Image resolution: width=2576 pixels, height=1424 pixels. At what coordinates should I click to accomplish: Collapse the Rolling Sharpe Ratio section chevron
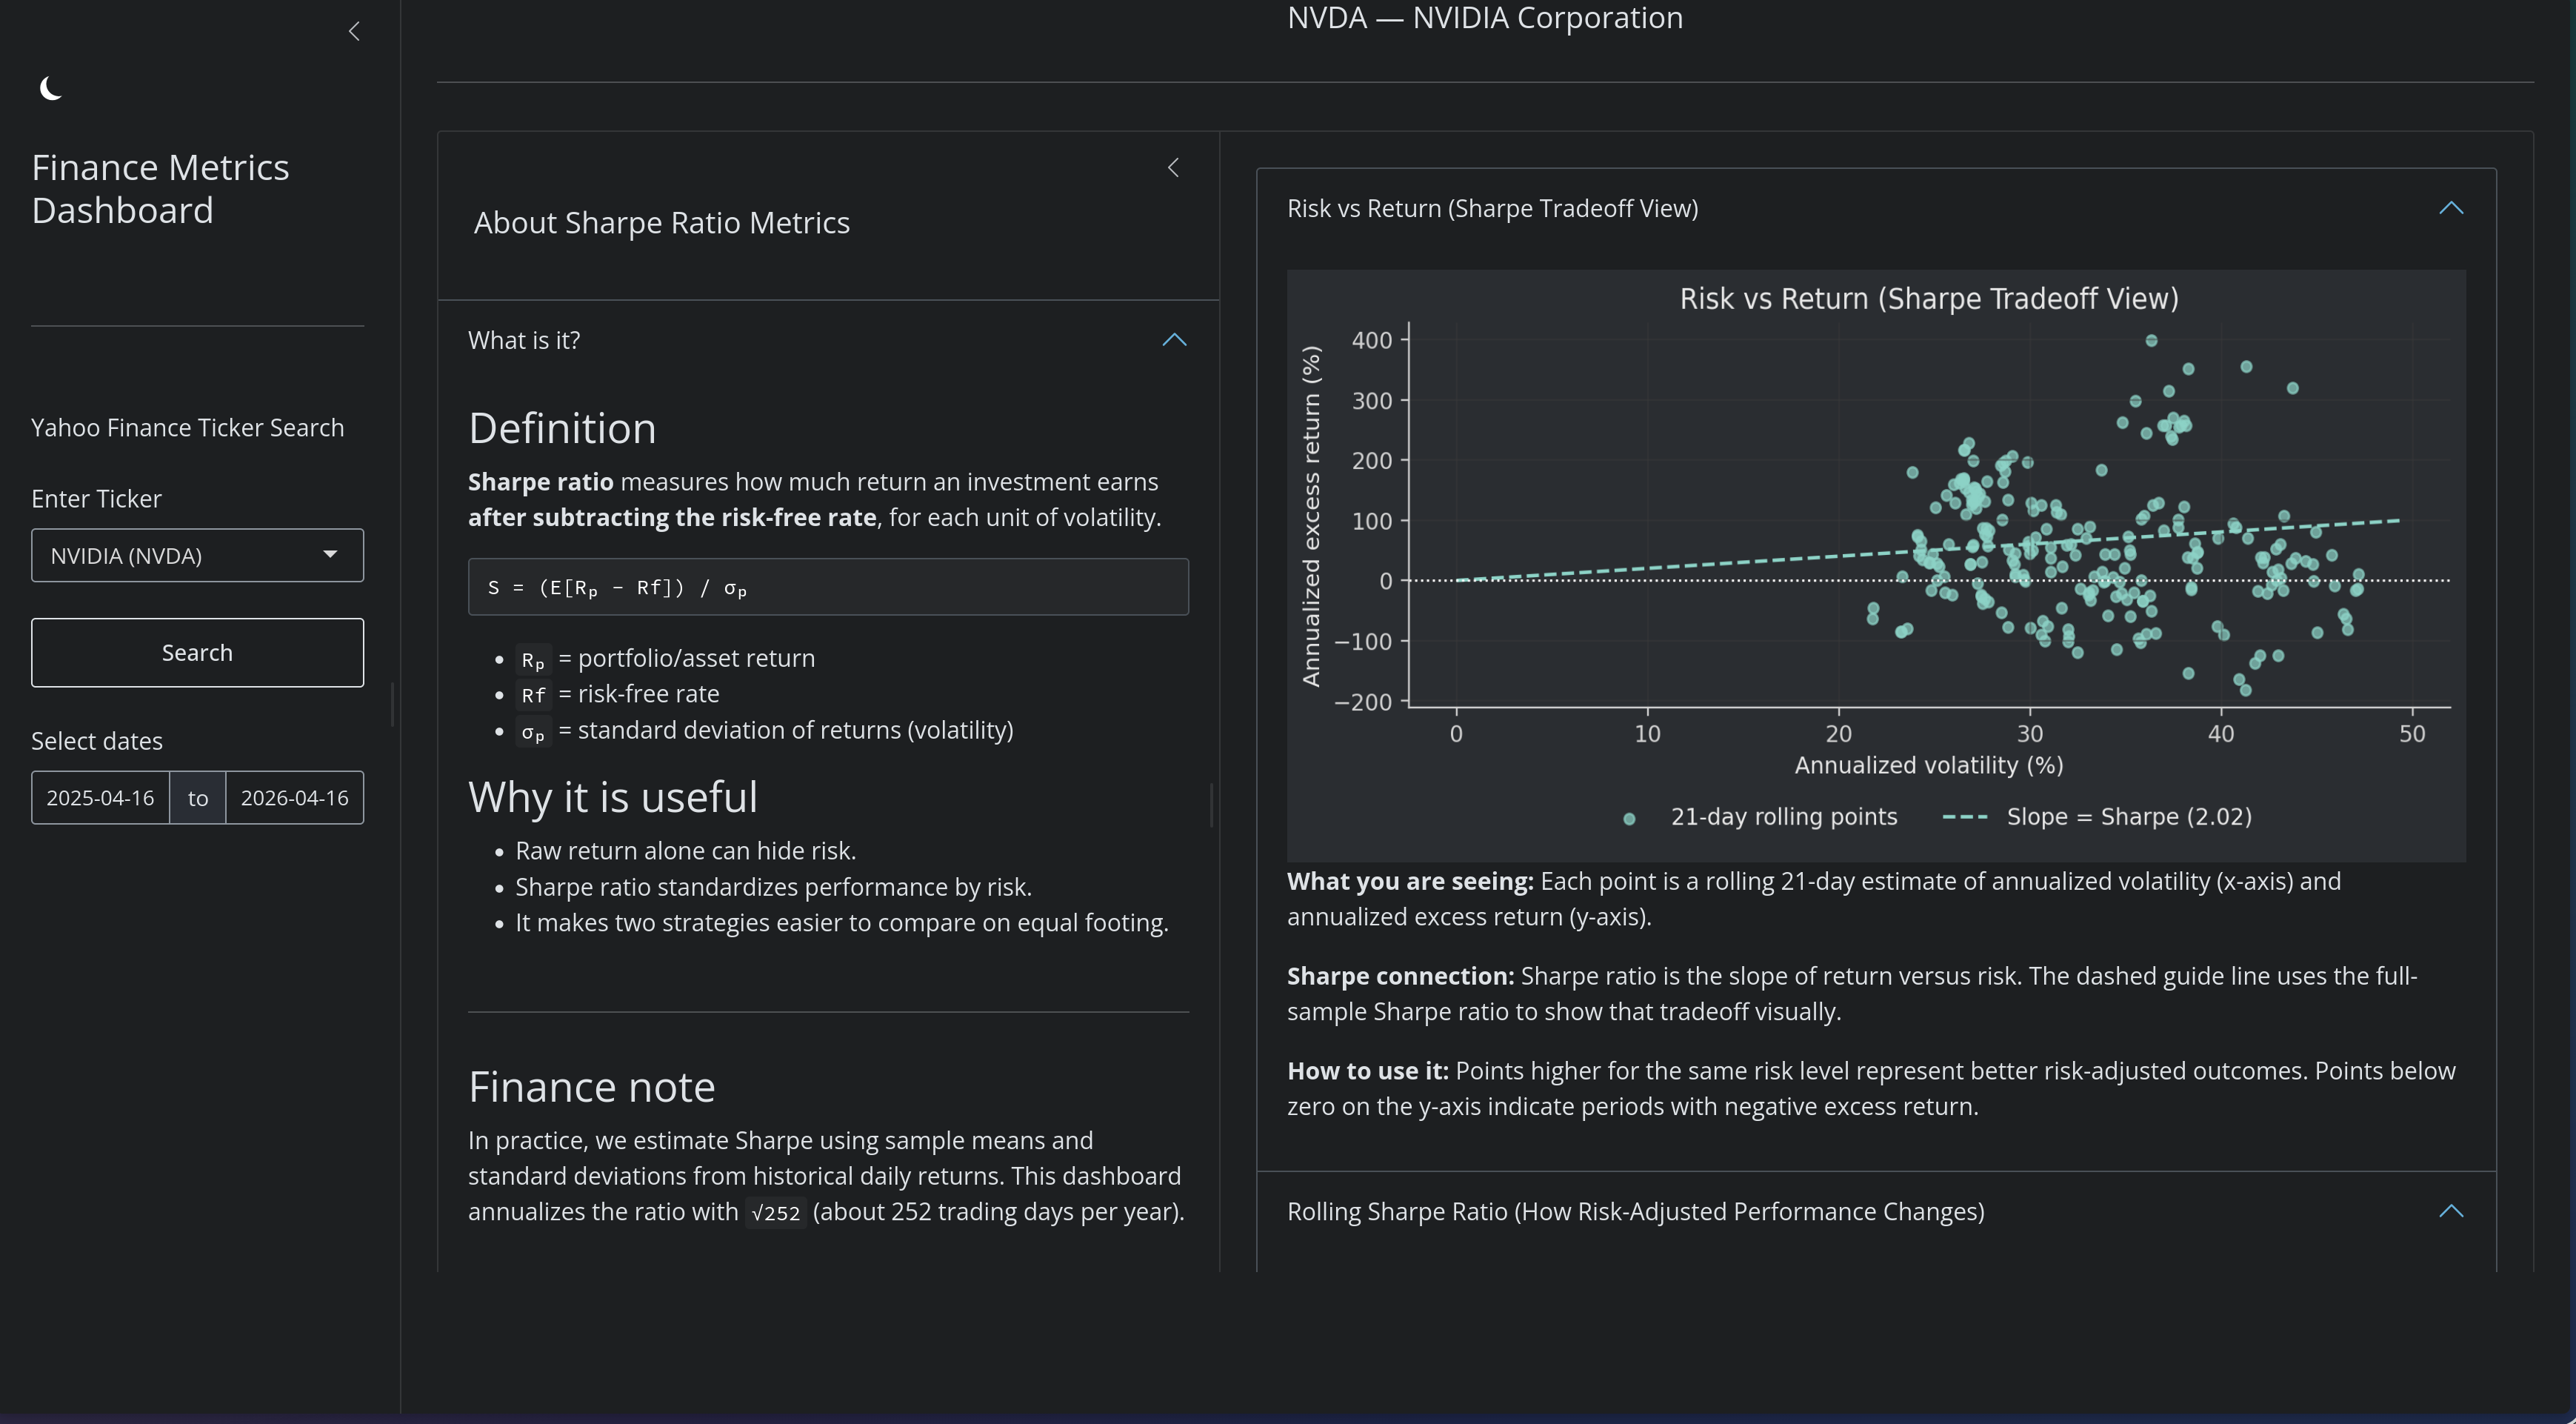pyautogui.click(x=2452, y=1211)
